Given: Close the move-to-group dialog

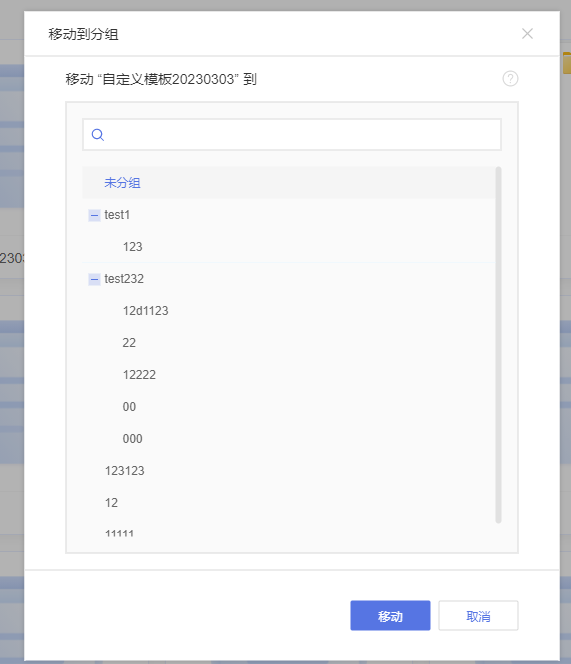Looking at the screenshot, I should (527, 33).
